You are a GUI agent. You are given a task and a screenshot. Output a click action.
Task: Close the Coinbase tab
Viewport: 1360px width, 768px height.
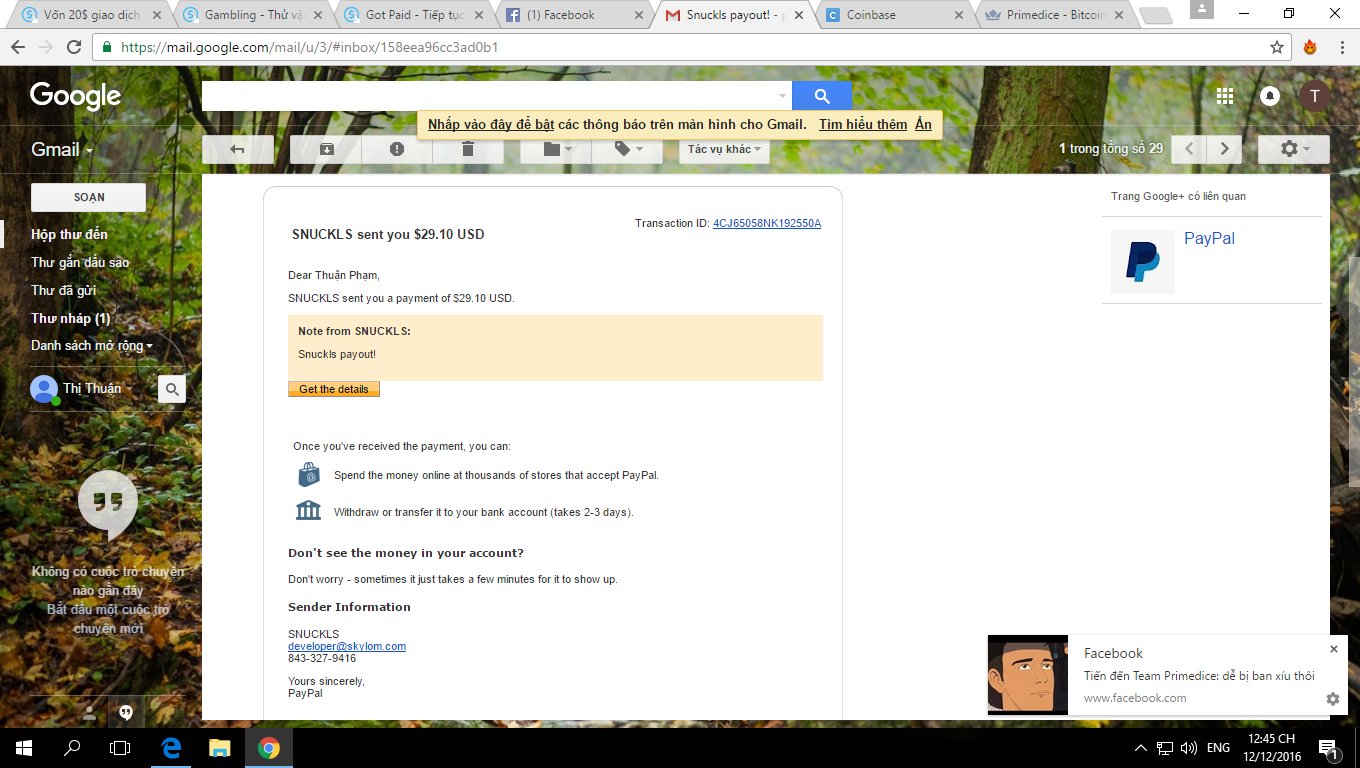tap(959, 15)
